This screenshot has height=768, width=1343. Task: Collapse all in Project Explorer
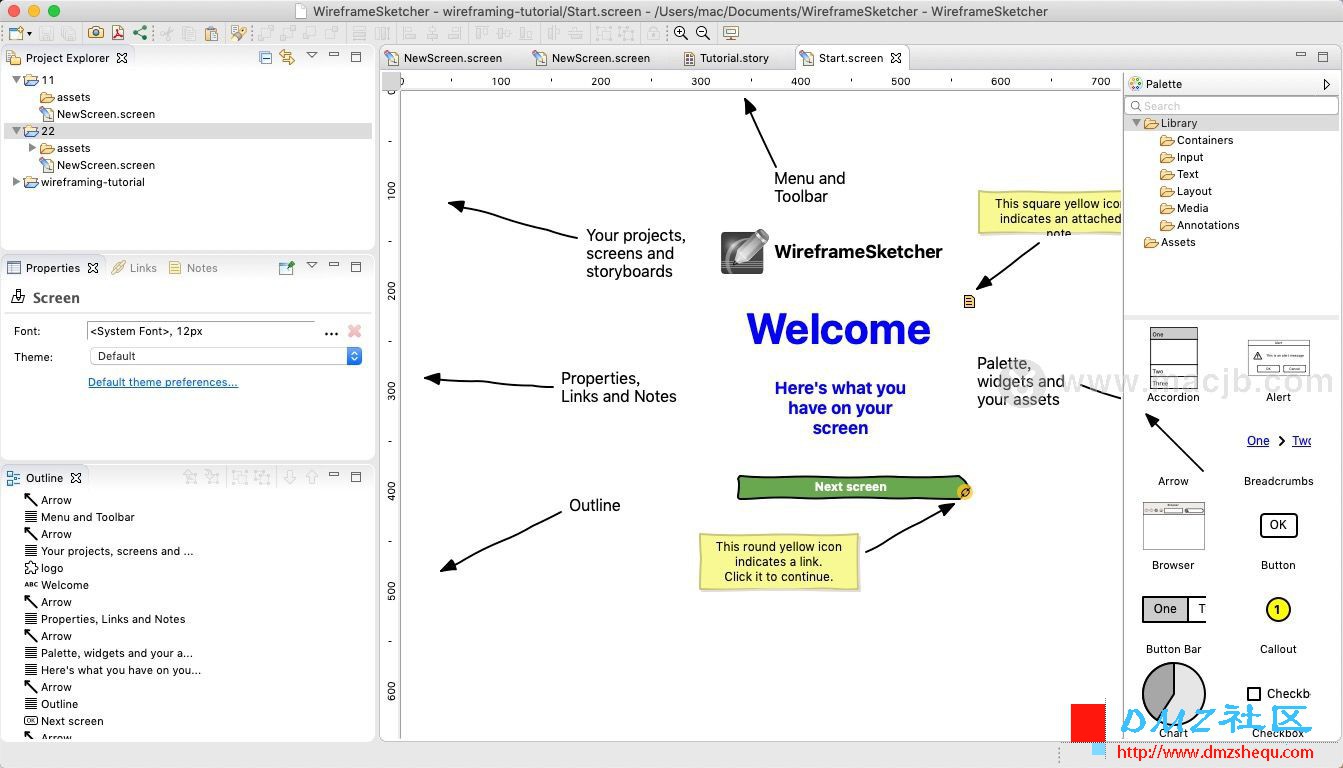coord(265,57)
